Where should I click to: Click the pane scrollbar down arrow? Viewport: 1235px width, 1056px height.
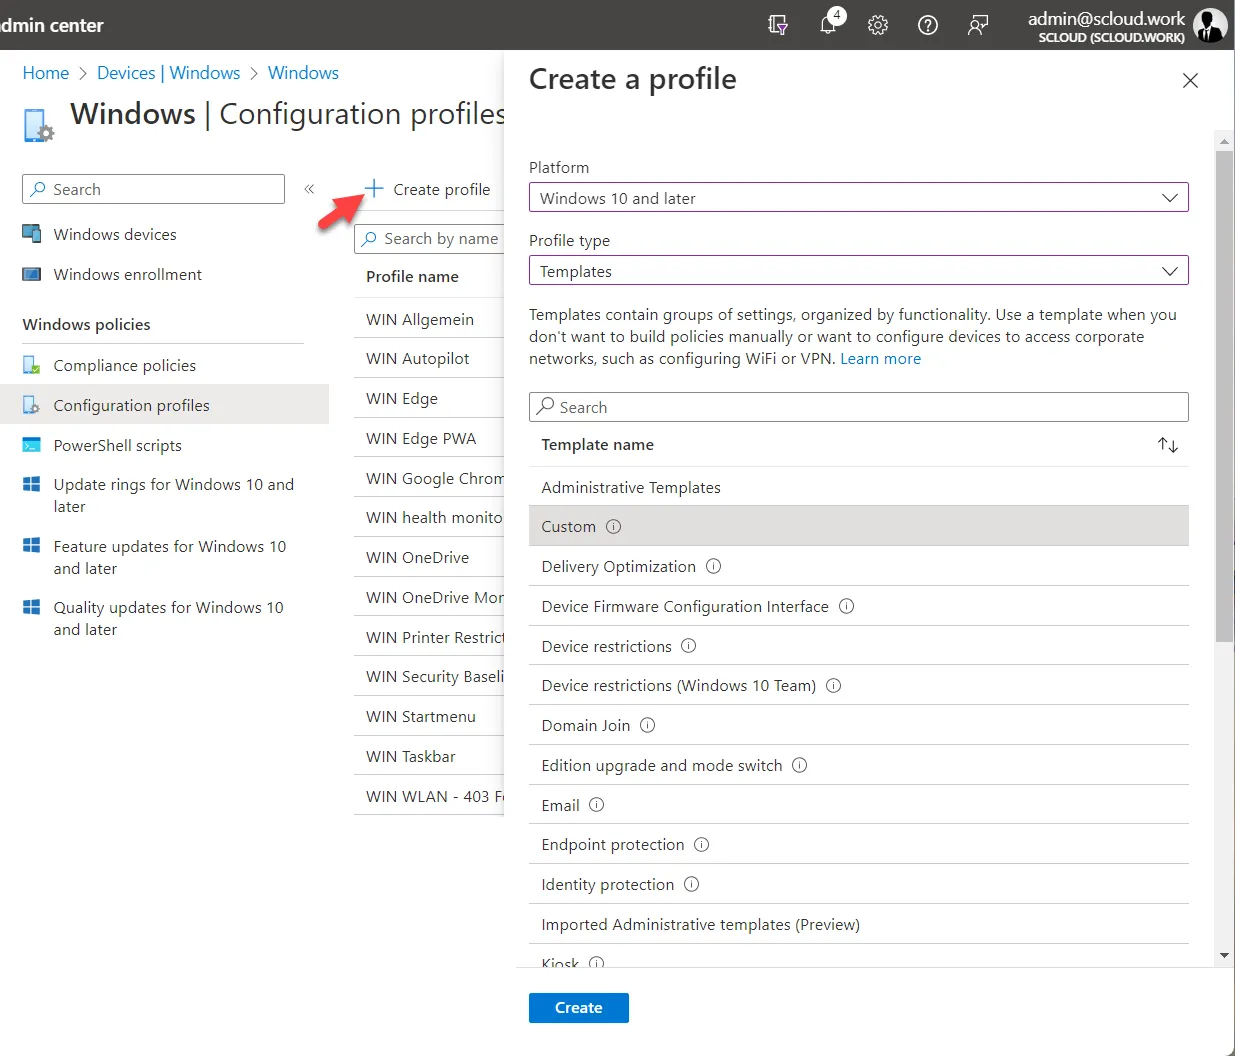tap(1224, 956)
